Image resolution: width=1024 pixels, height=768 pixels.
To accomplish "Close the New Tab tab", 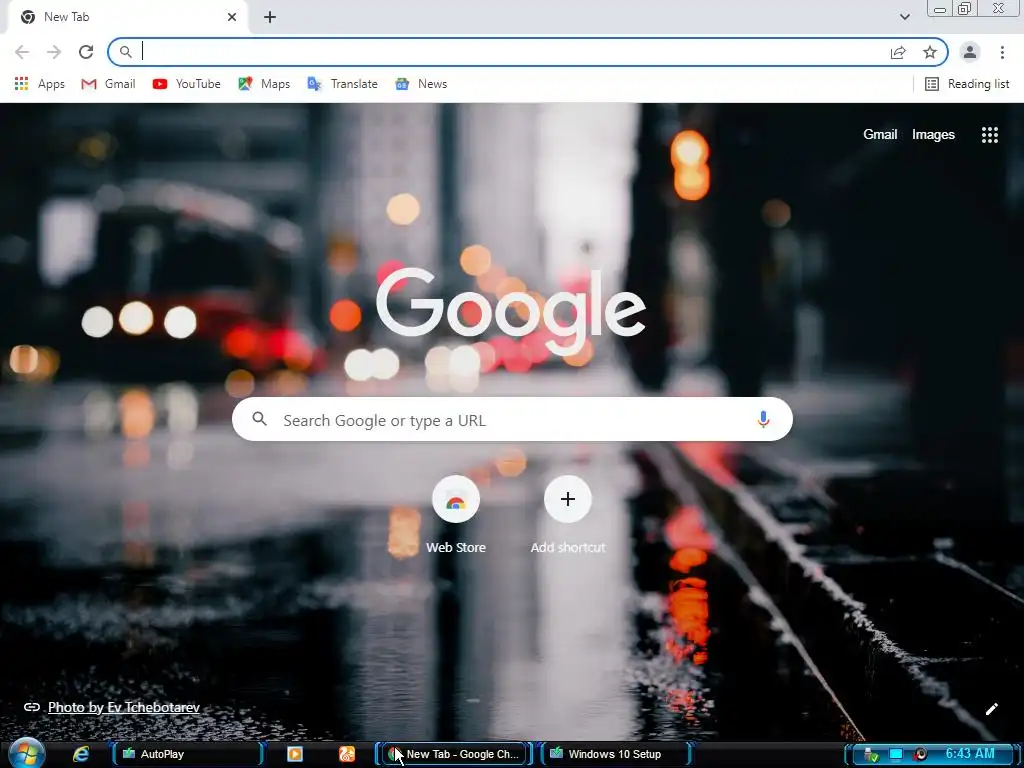I will [232, 17].
